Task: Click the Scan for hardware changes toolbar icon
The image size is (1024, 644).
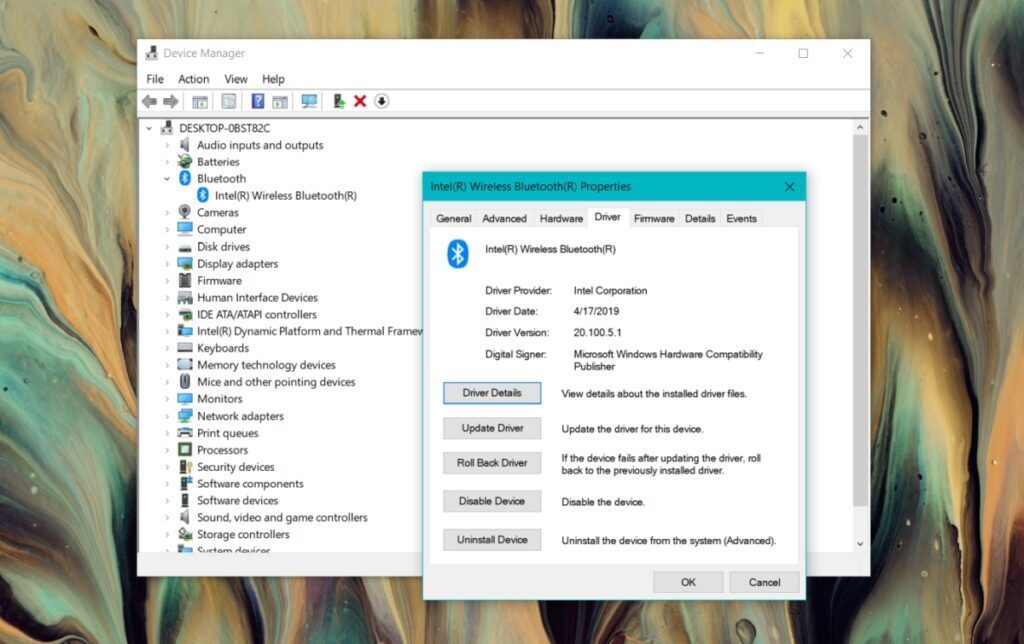Action: tap(309, 101)
